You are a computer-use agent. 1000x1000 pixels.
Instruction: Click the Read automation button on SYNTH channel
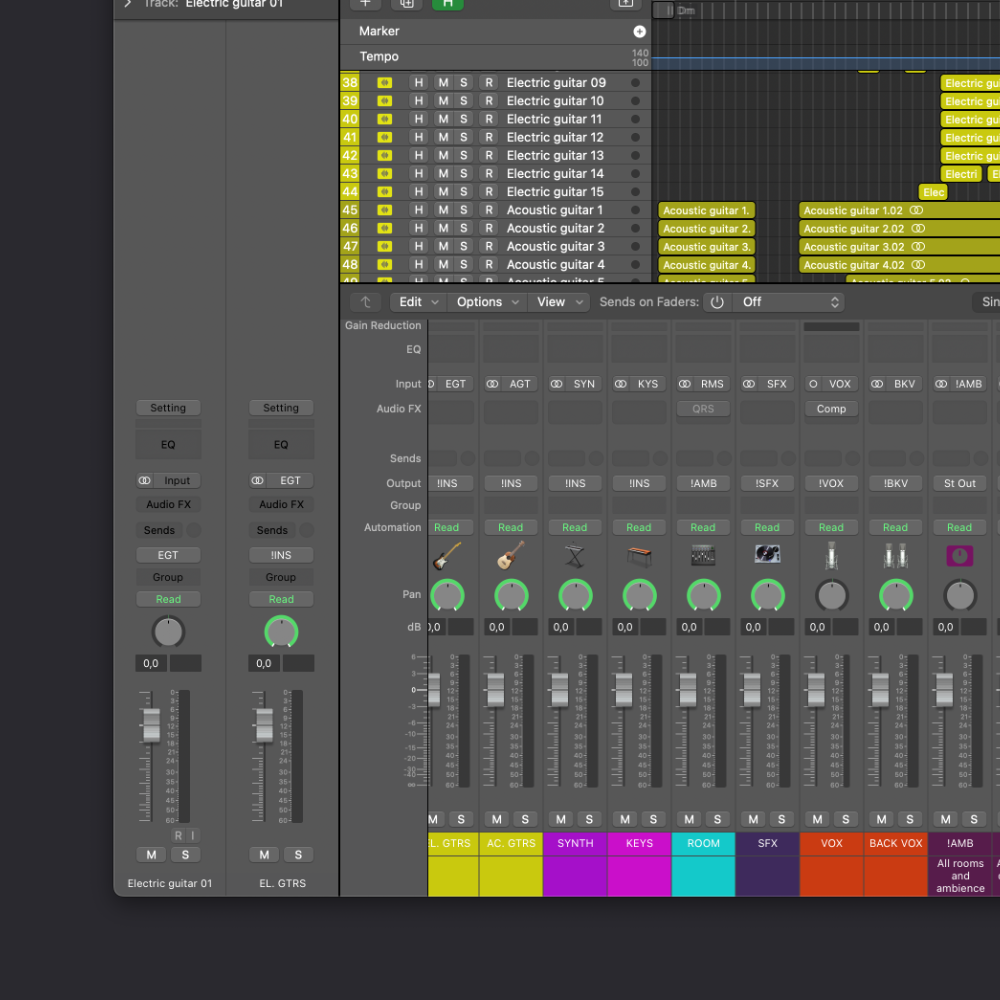tap(574, 527)
